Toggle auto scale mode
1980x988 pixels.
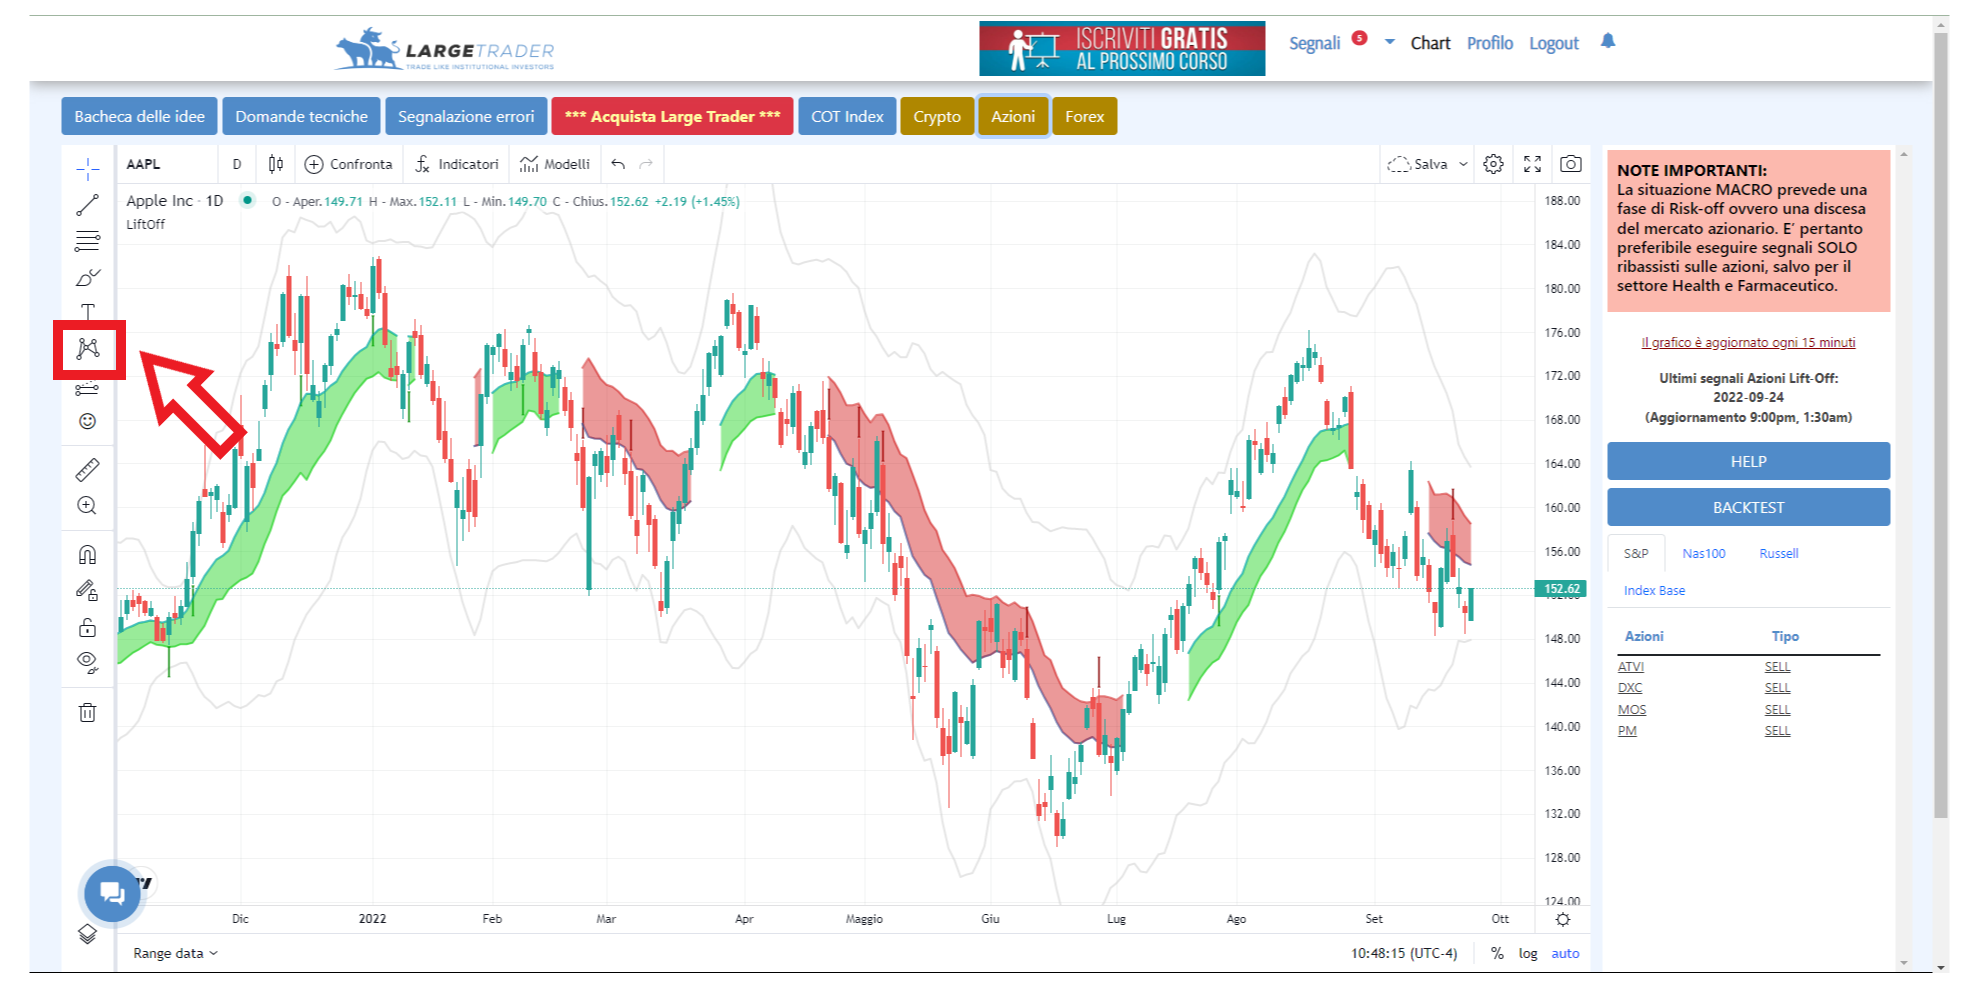tap(1565, 953)
